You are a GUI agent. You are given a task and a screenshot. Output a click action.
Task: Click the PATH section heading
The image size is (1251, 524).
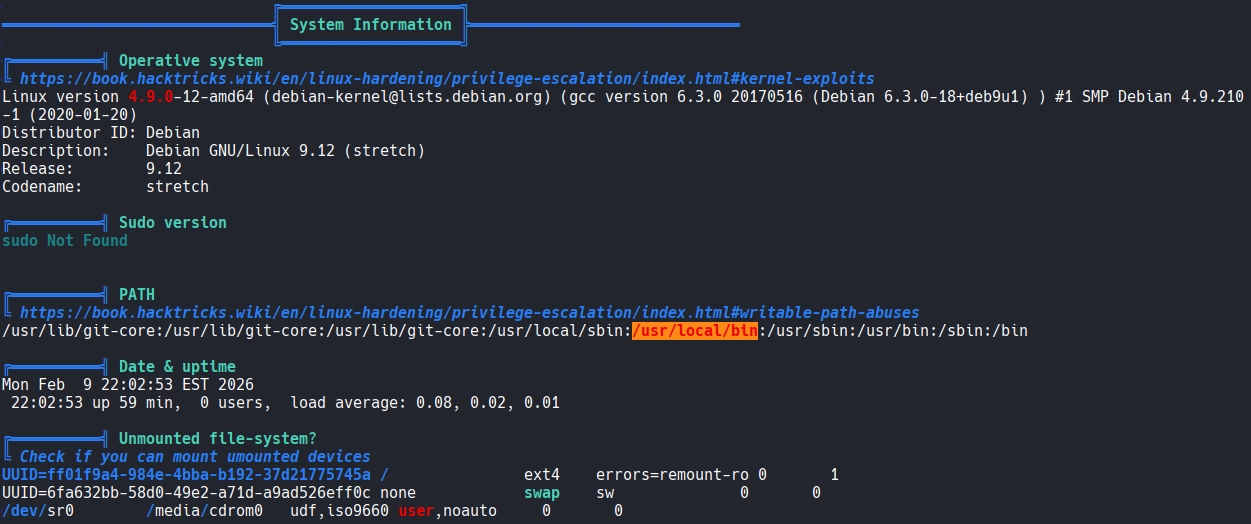tap(137, 294)
